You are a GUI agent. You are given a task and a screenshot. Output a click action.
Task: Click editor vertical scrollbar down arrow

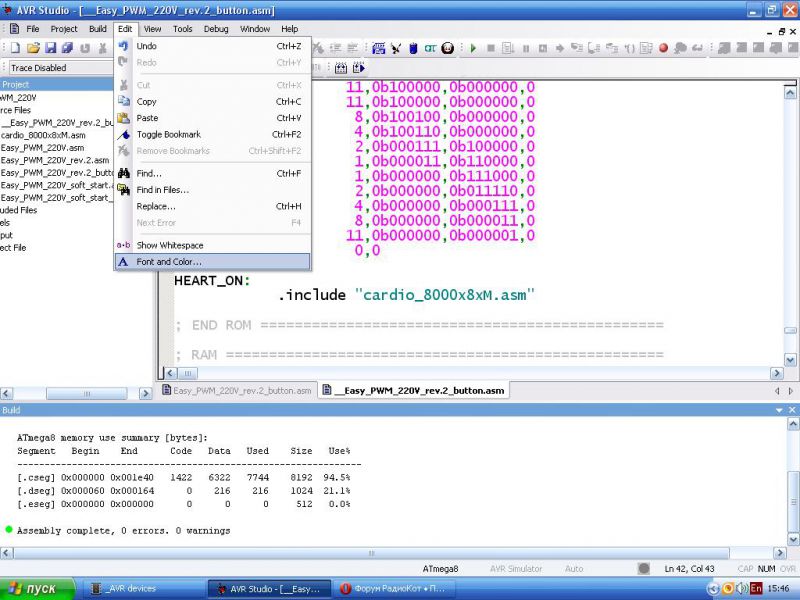(x=790, y=360)
